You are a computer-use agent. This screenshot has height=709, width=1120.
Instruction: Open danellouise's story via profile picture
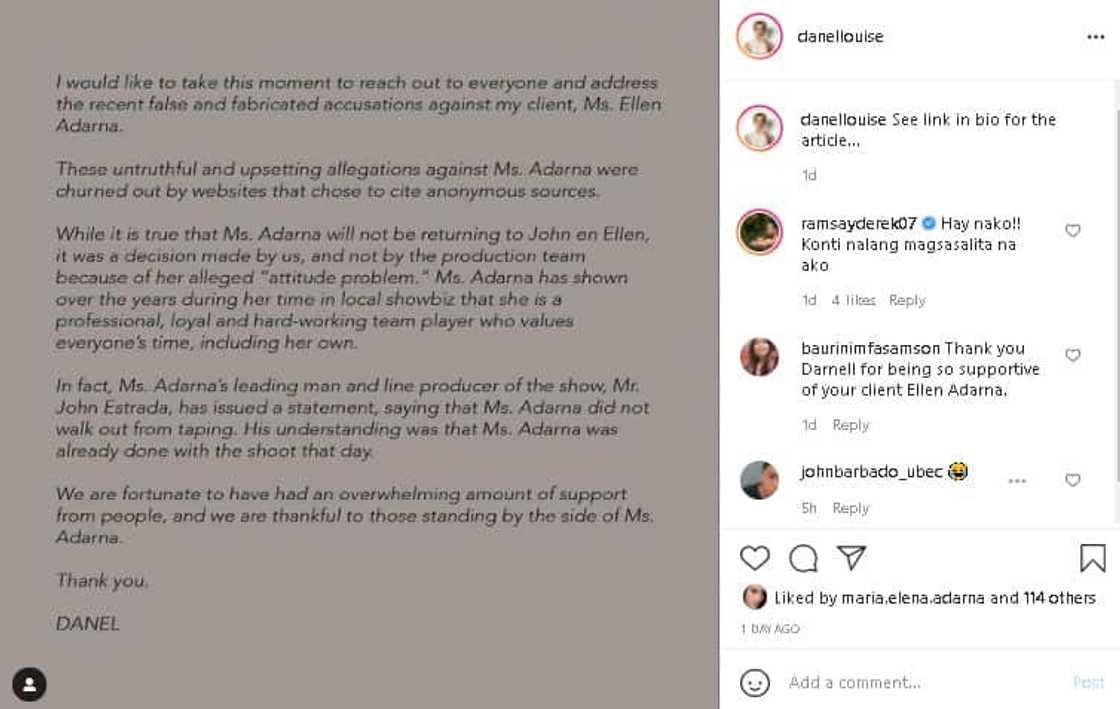[760, 36]
